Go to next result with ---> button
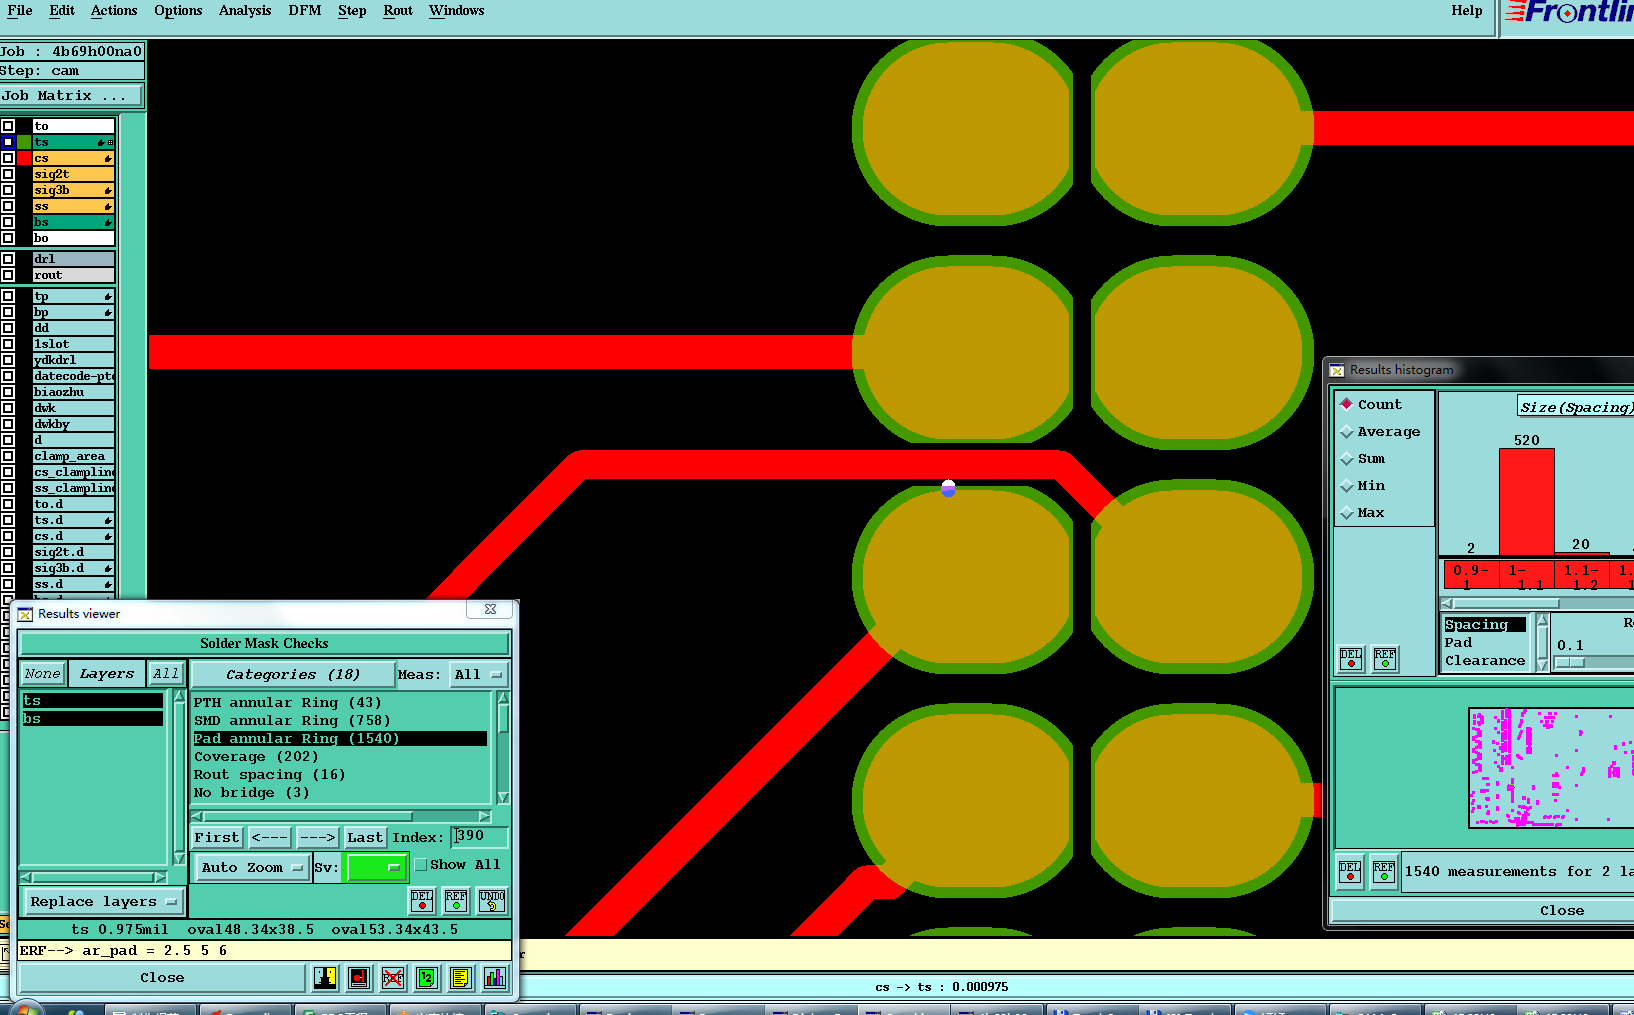Viewport: 1634px width, 1015px height. click(x=318, y=838)
